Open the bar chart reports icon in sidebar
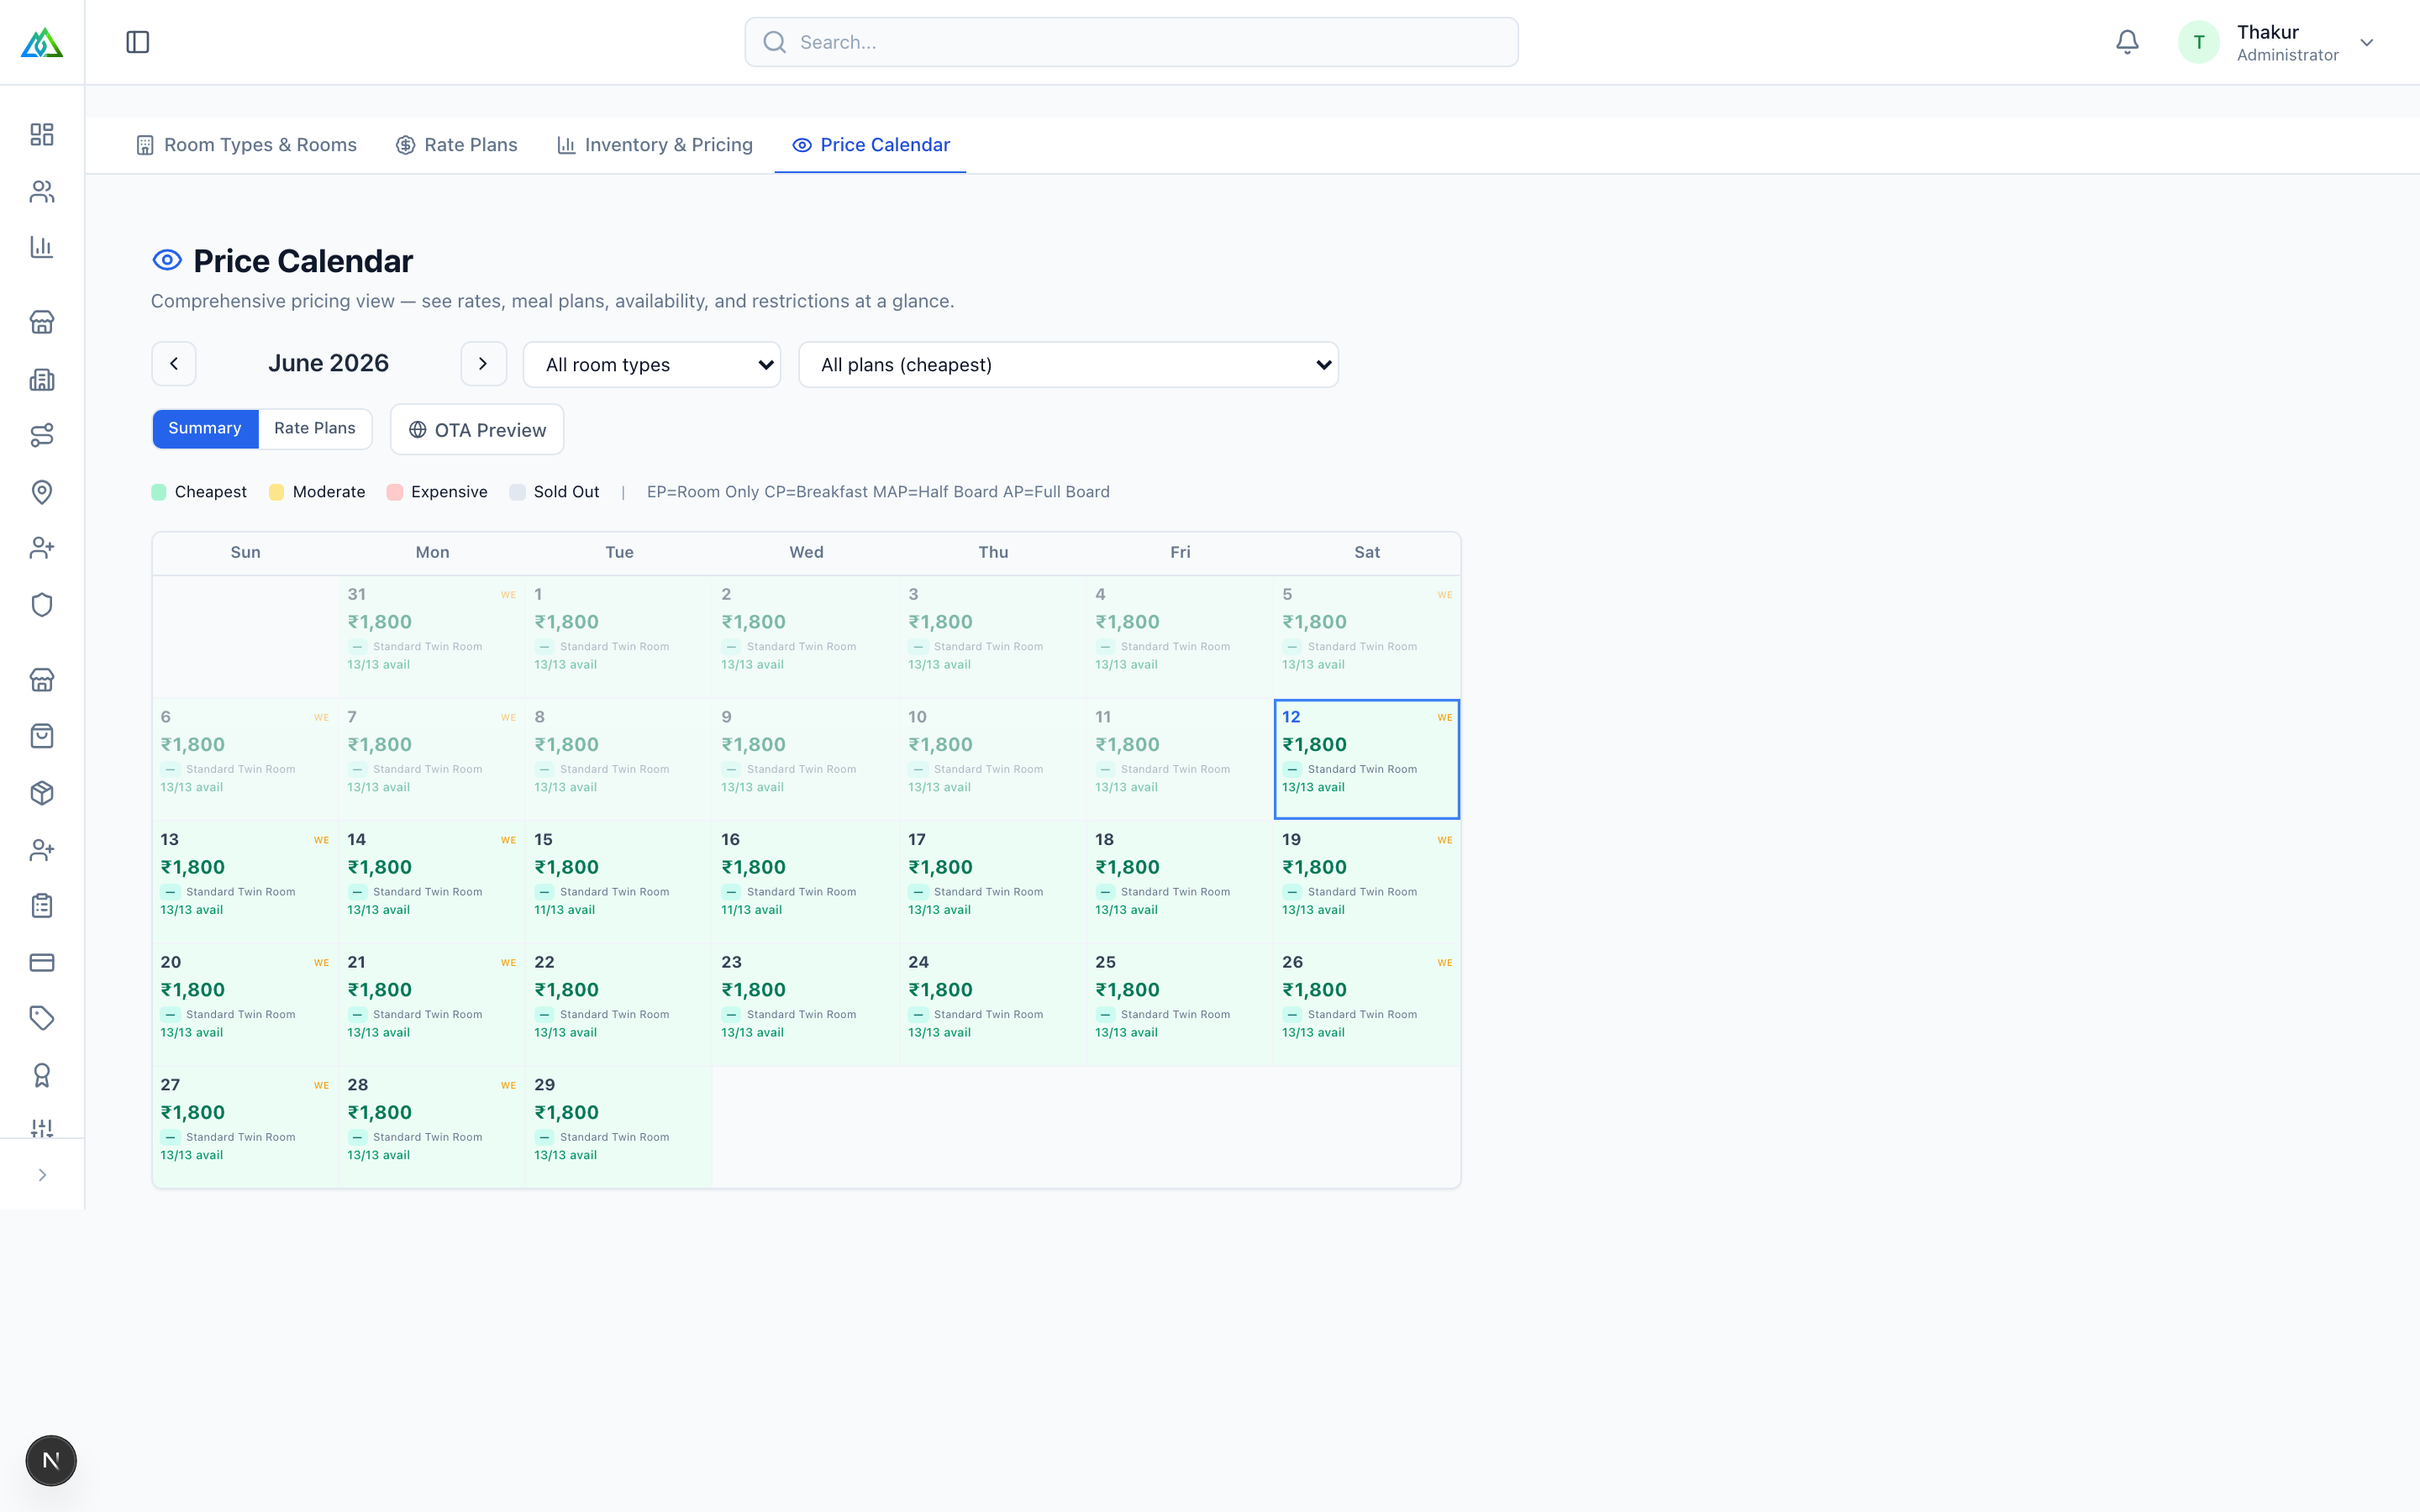This screenshot has height=1512, width=2420. [42, 247]
